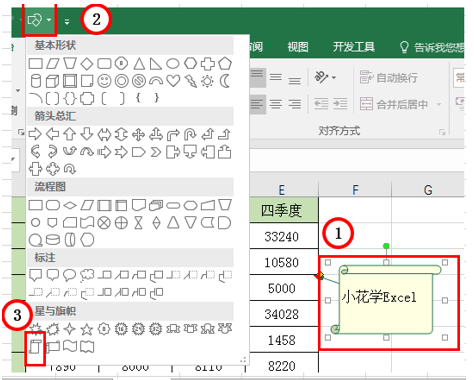Select the sun shape
Image resolution: width=474 pixels, height=380 pixels.
pyautogui.click(x=207, y=81)
